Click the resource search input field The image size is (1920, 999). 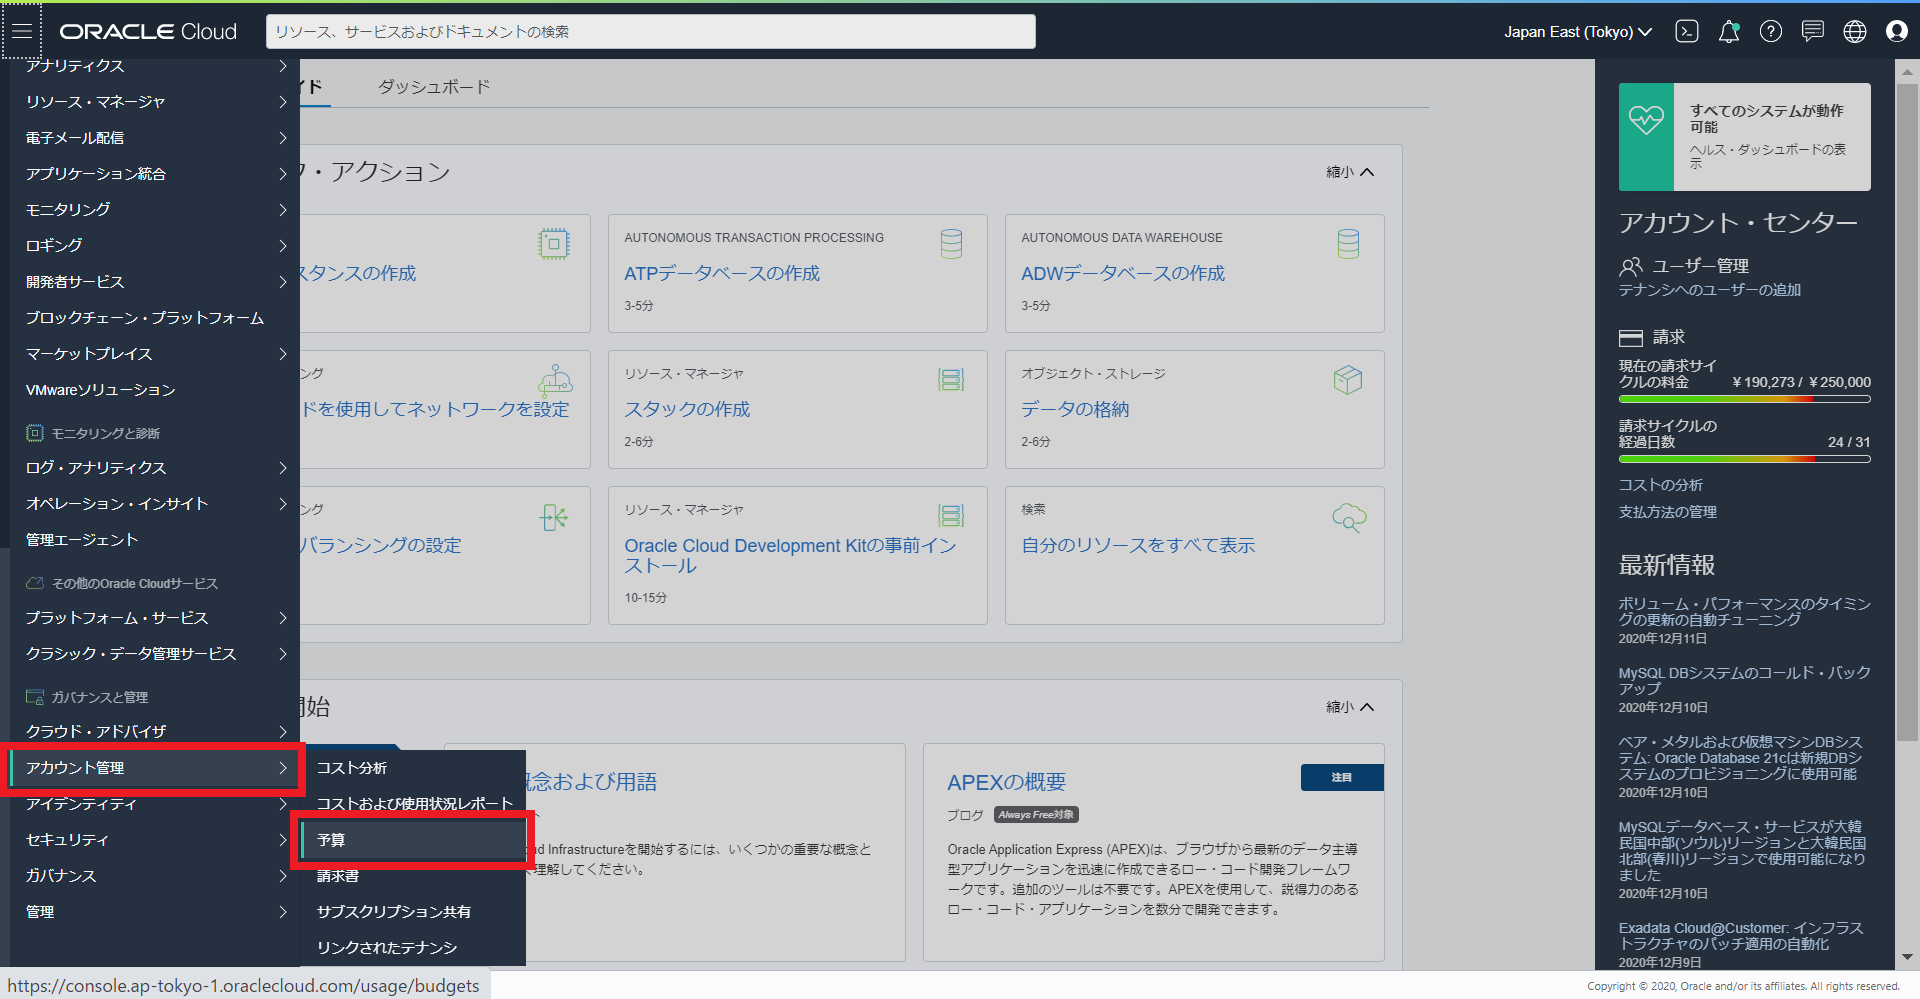650,32
